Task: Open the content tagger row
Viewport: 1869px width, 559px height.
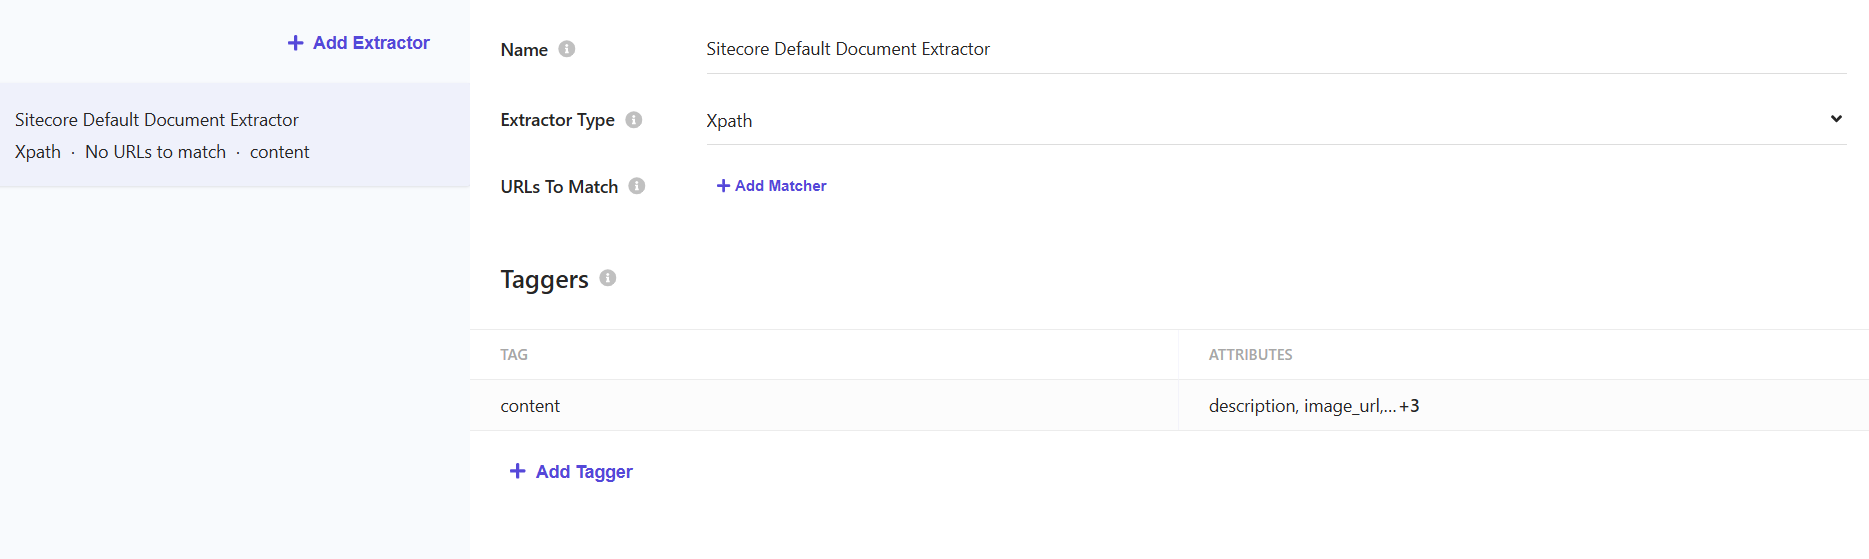Action: click(1169, 405)
